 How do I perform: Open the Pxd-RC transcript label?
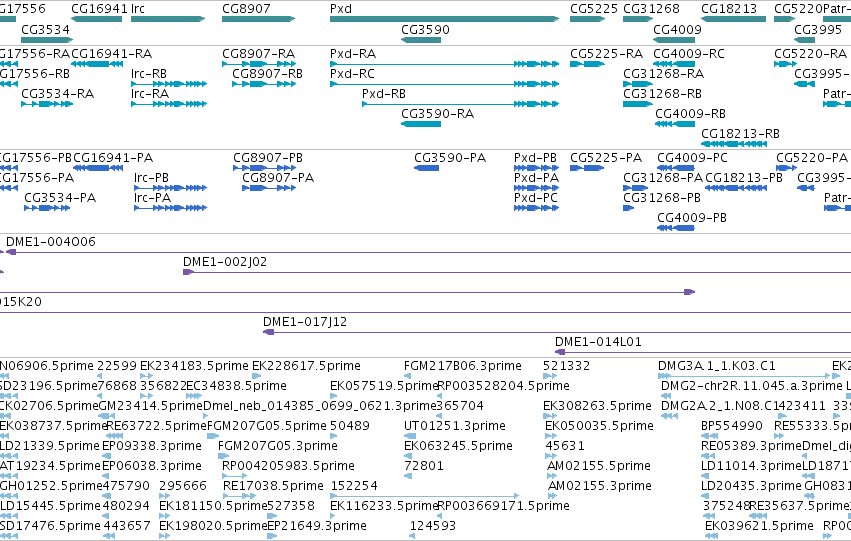[352, 74]
